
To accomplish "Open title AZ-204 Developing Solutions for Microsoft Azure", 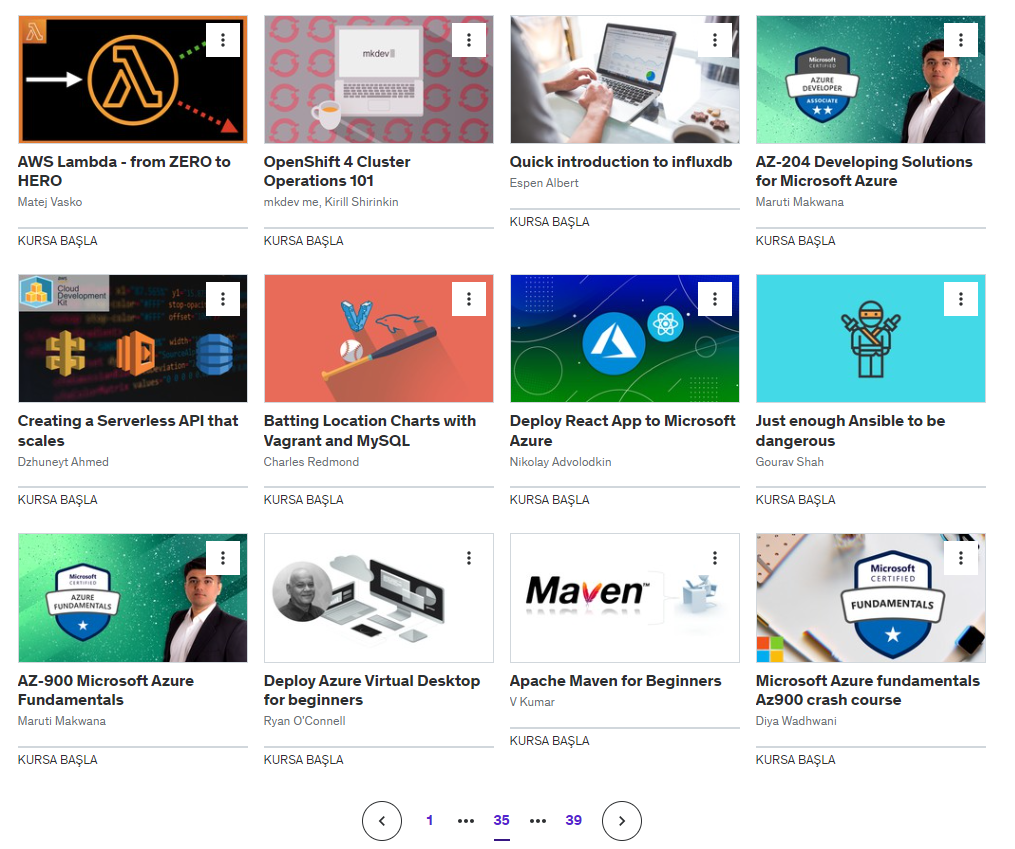I will click(x=864, y=171).
